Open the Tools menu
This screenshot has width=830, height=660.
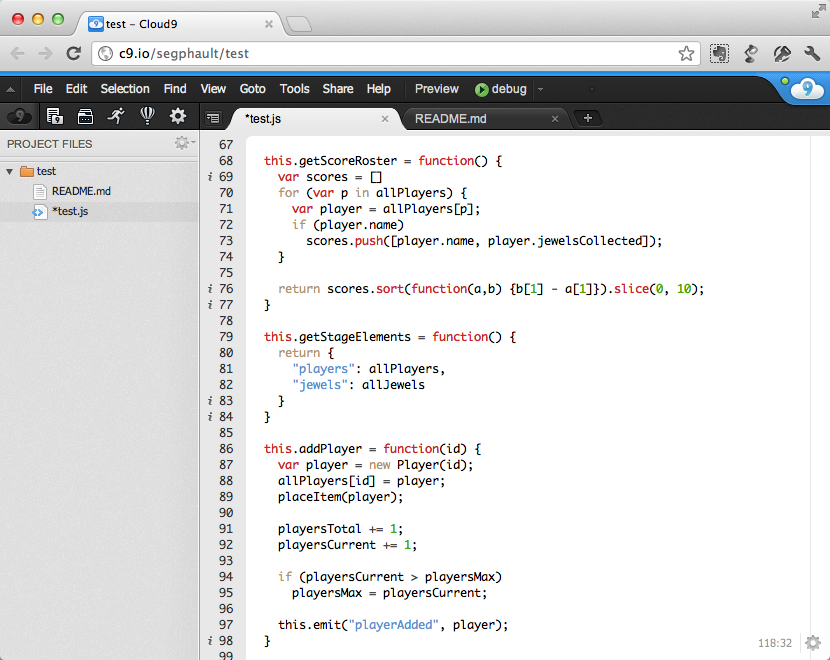[x=294, y=88]
